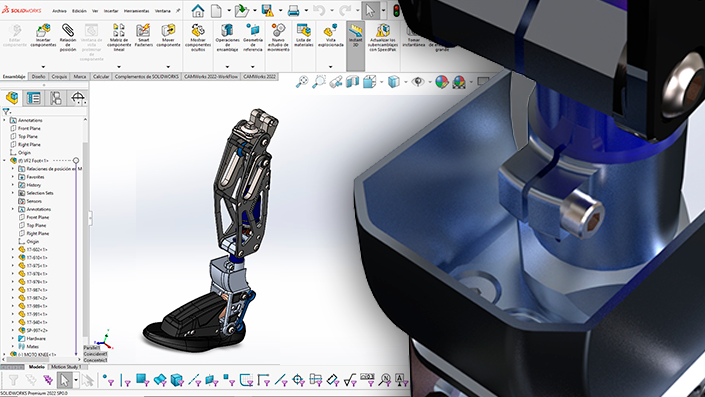
Task: Toggle Filter Solid Bodies selection filter
Action: click(177, 380)
